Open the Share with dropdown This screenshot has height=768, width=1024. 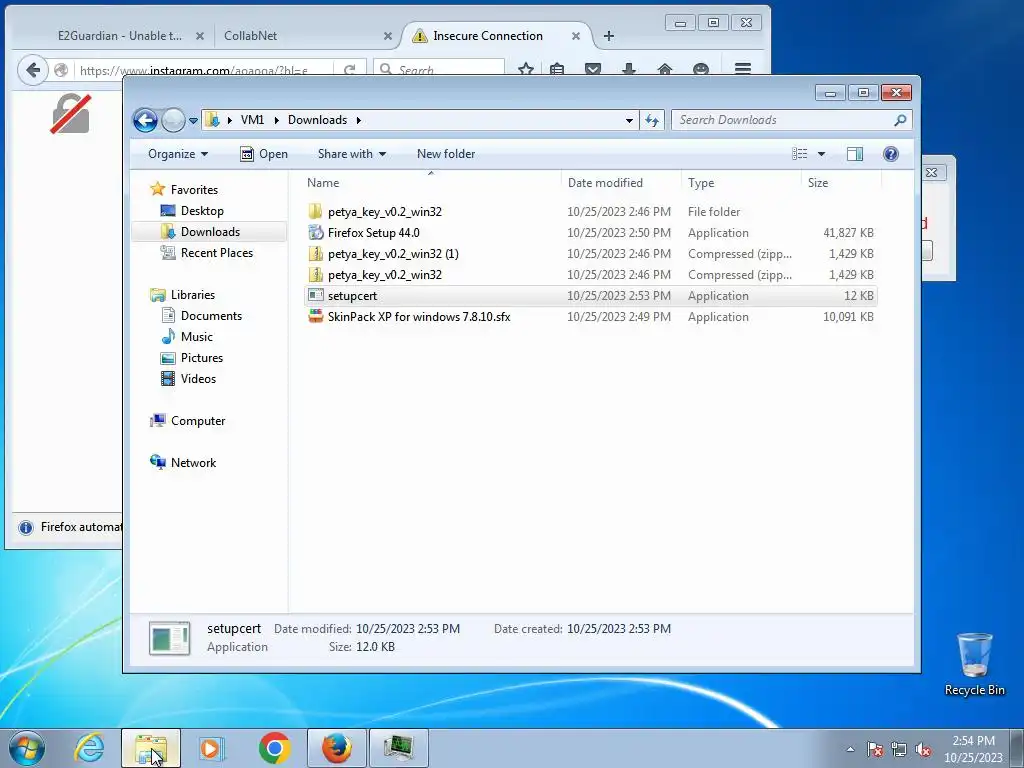click(x=351, y=154)
